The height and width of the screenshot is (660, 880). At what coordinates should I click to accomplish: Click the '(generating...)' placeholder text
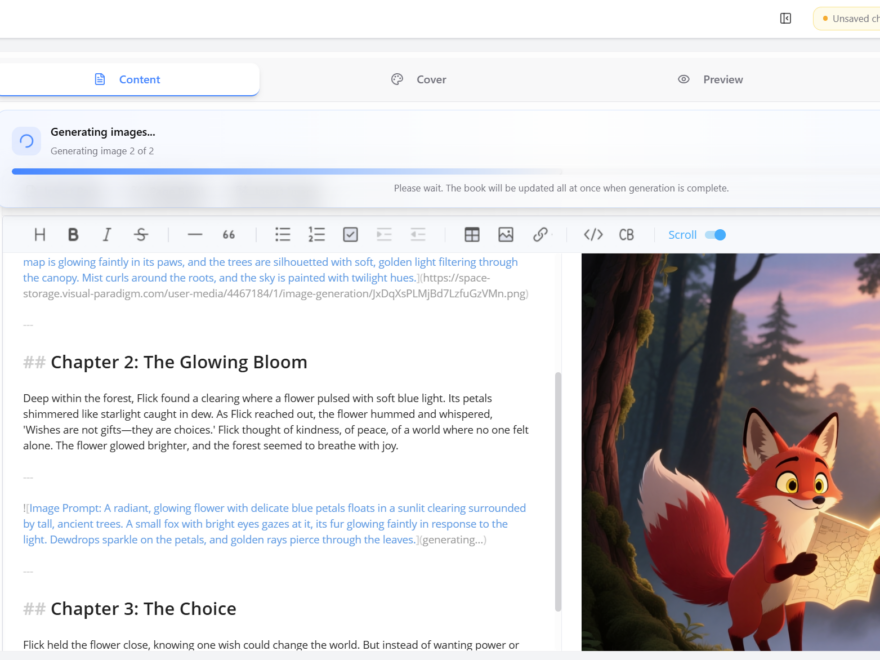click(x=453, y=540)
